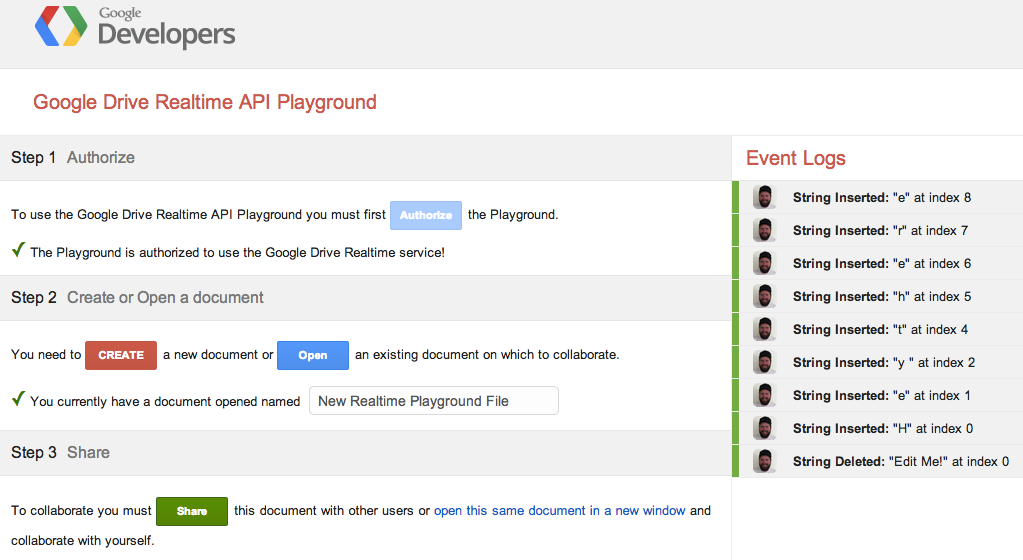Select log entry String Inserted "e" at index 1
This screenshot has height=560, width=1023.
[878, 395]
